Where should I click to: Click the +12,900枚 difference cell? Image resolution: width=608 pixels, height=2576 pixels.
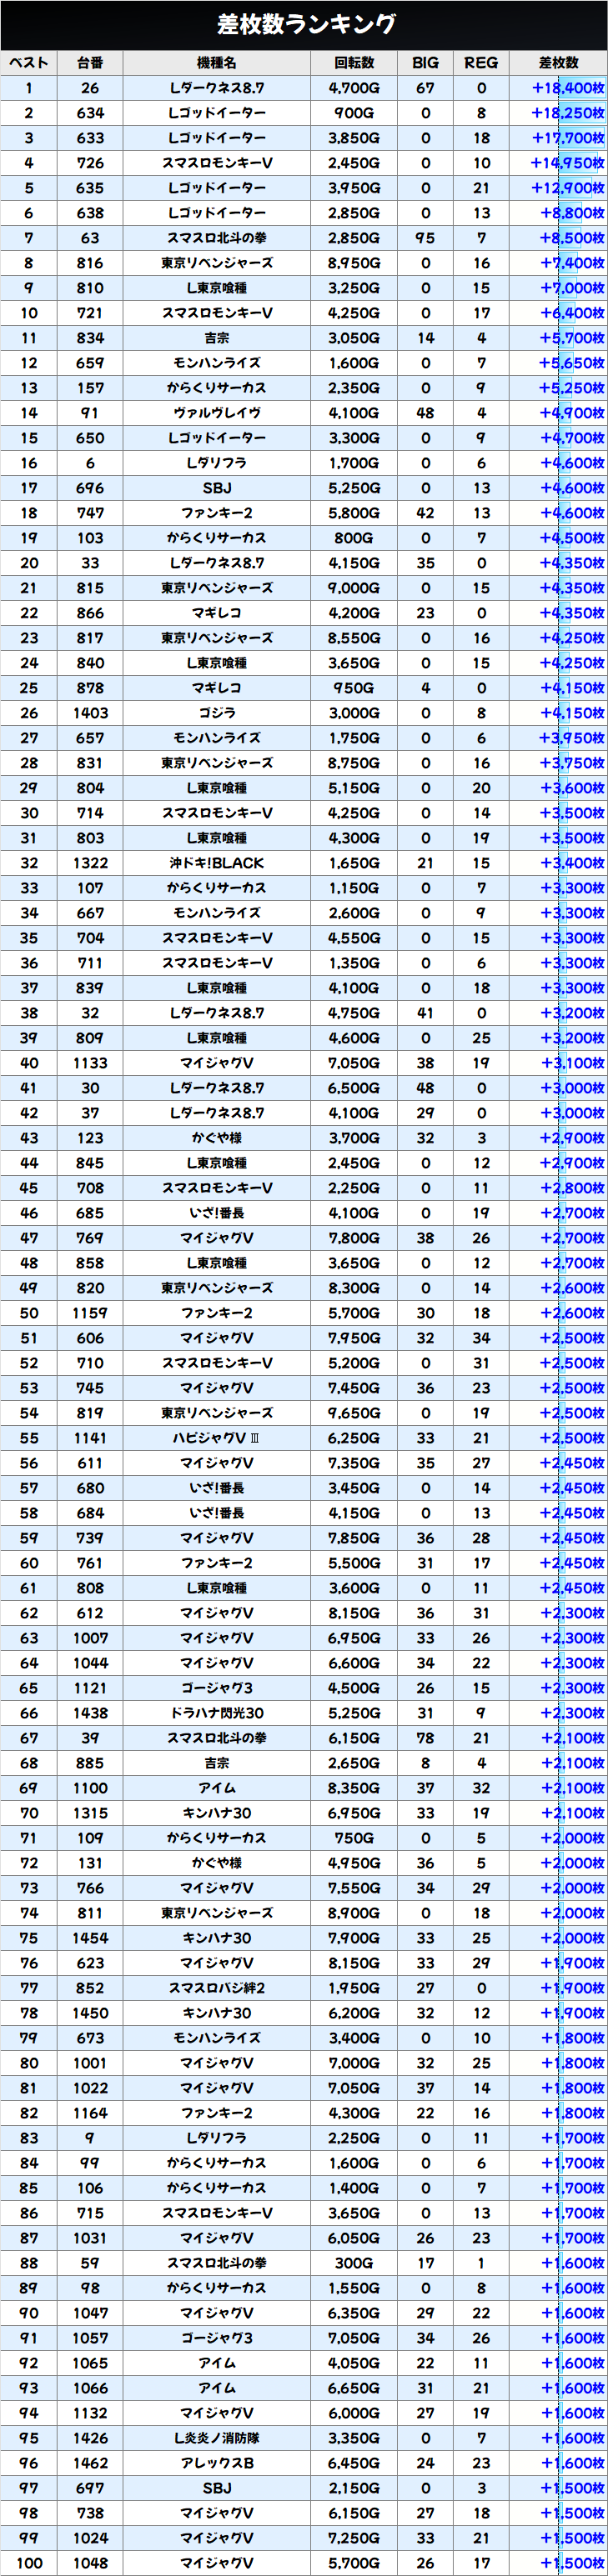pos(558,188)
